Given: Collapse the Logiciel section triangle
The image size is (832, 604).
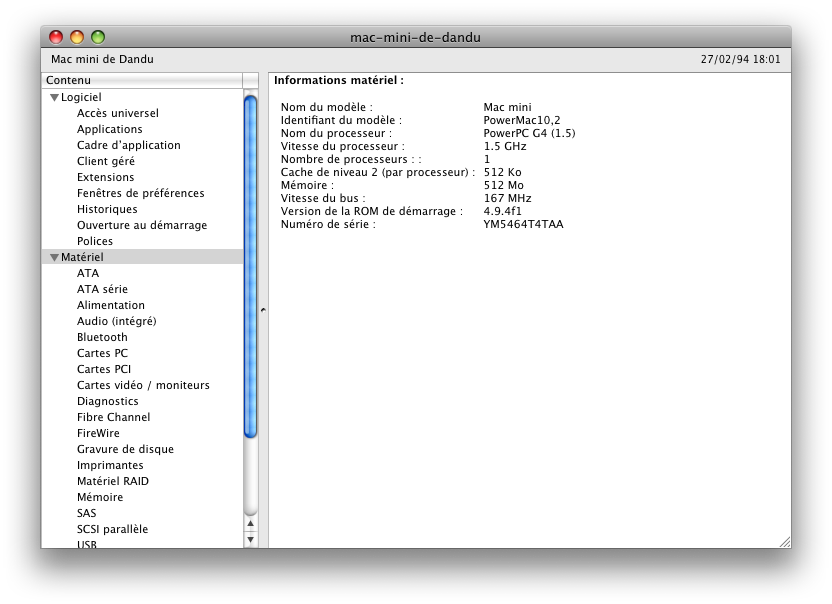Looking at the screenshot, I should click(54, 98).
